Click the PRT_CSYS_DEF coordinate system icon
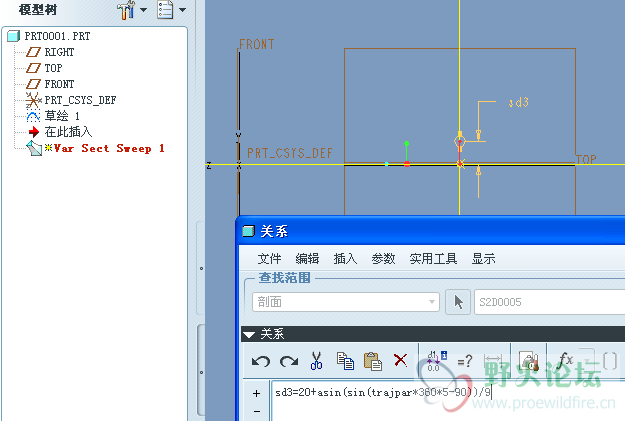 click(33, 100)
